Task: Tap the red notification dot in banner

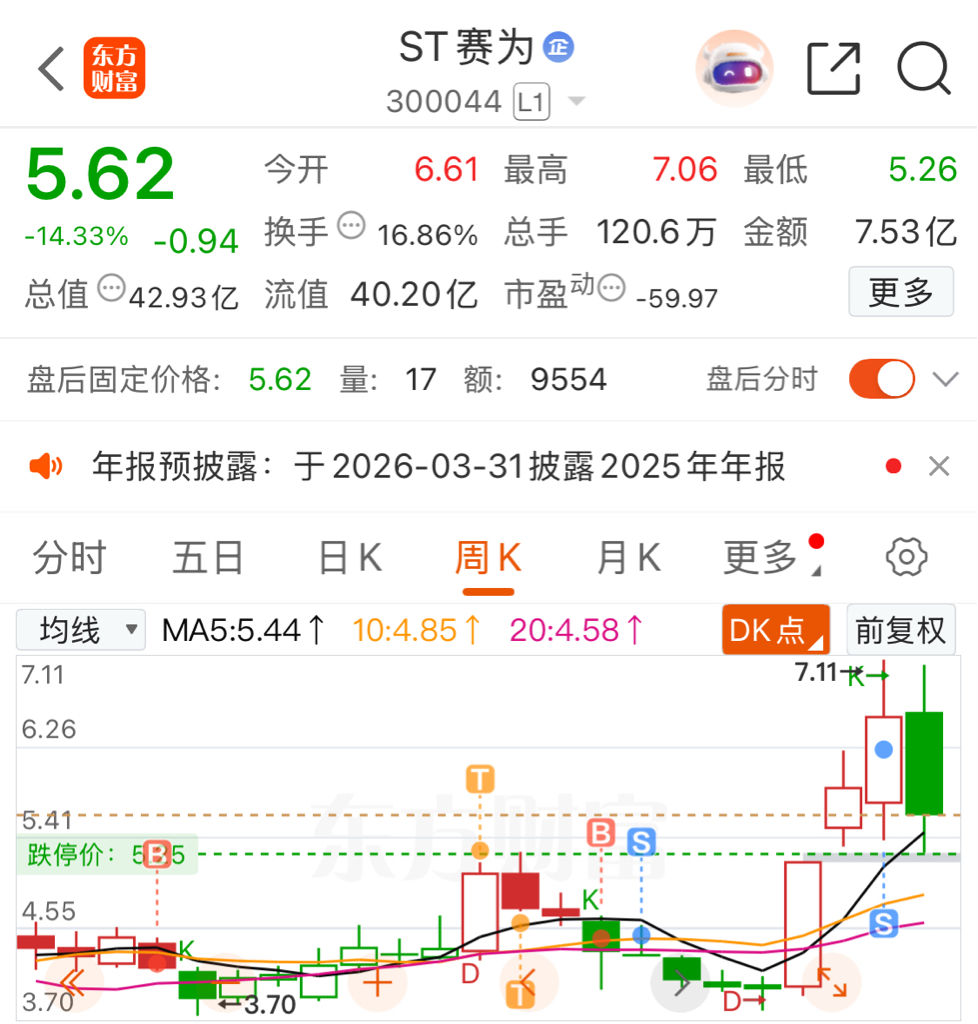Action: [894, 467]
